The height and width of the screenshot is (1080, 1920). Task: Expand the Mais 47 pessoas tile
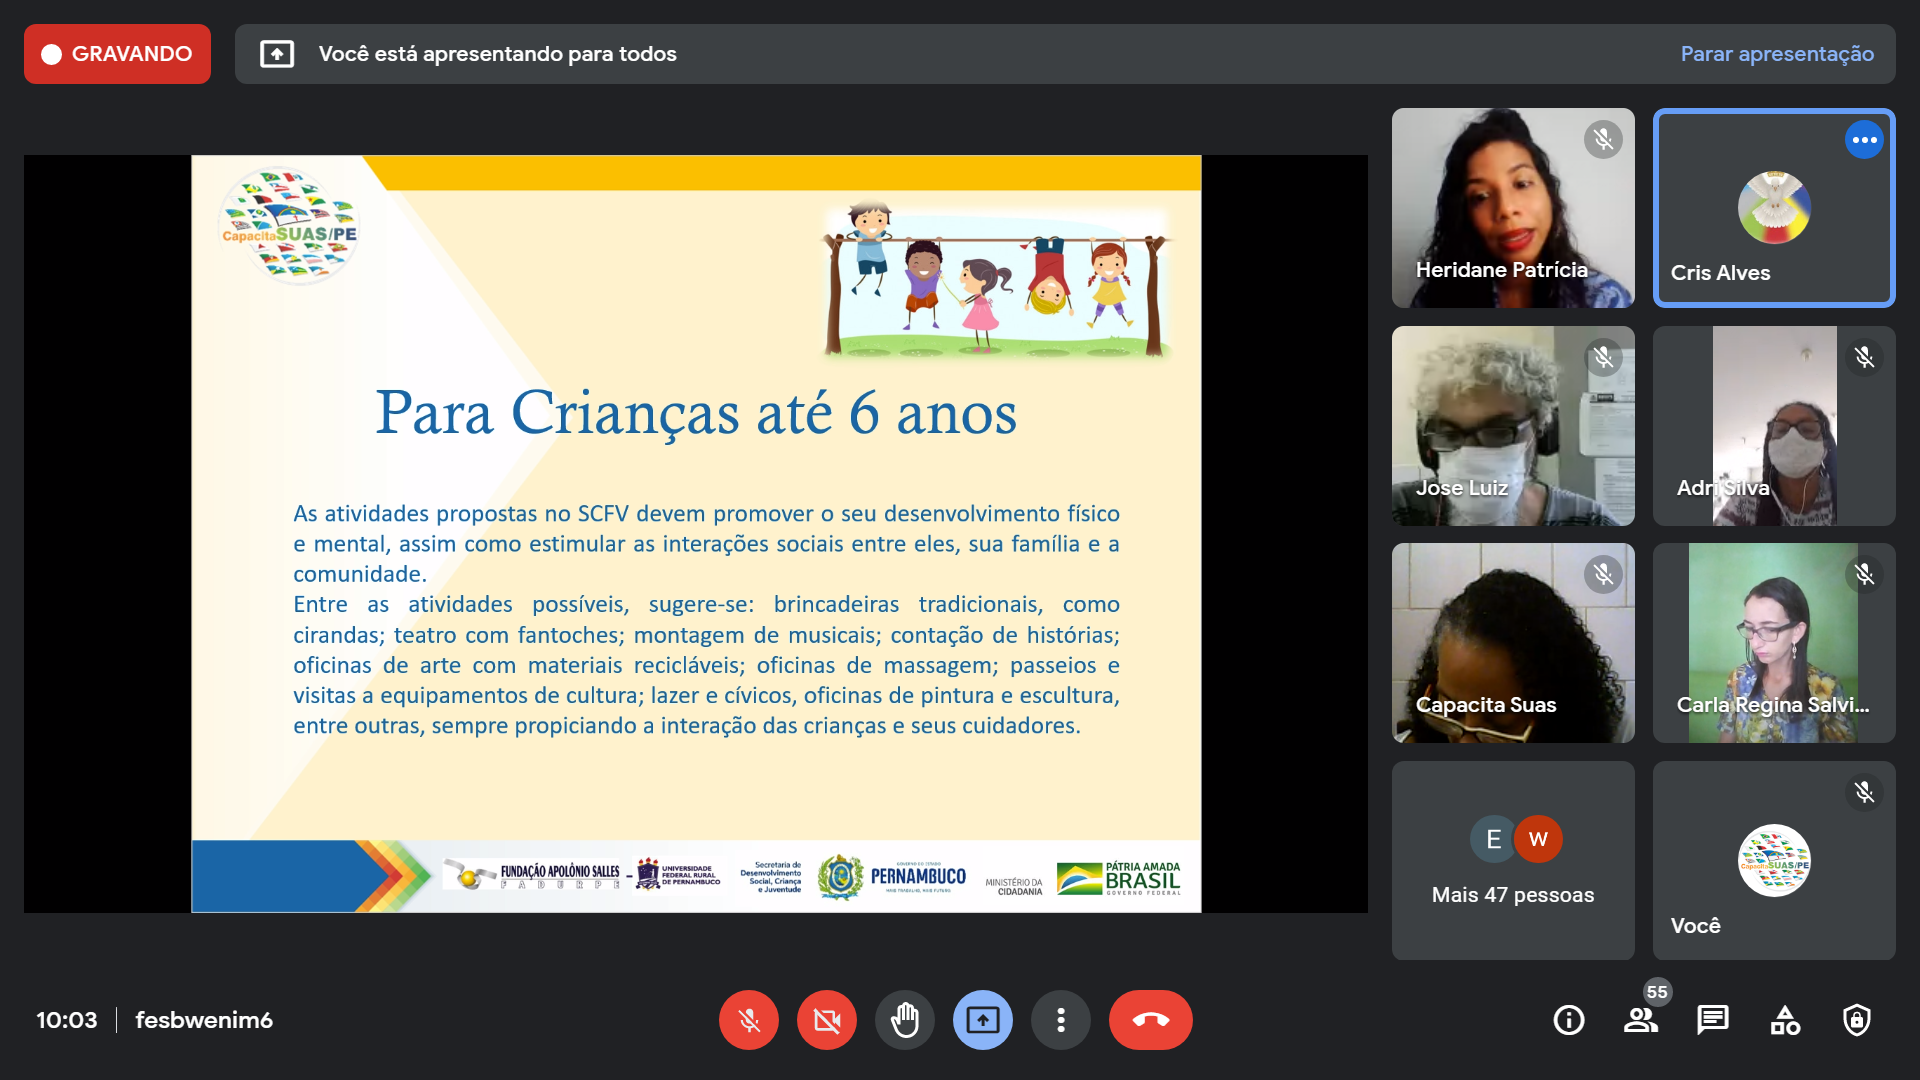pyautogui.click(x=1513, y=861)
